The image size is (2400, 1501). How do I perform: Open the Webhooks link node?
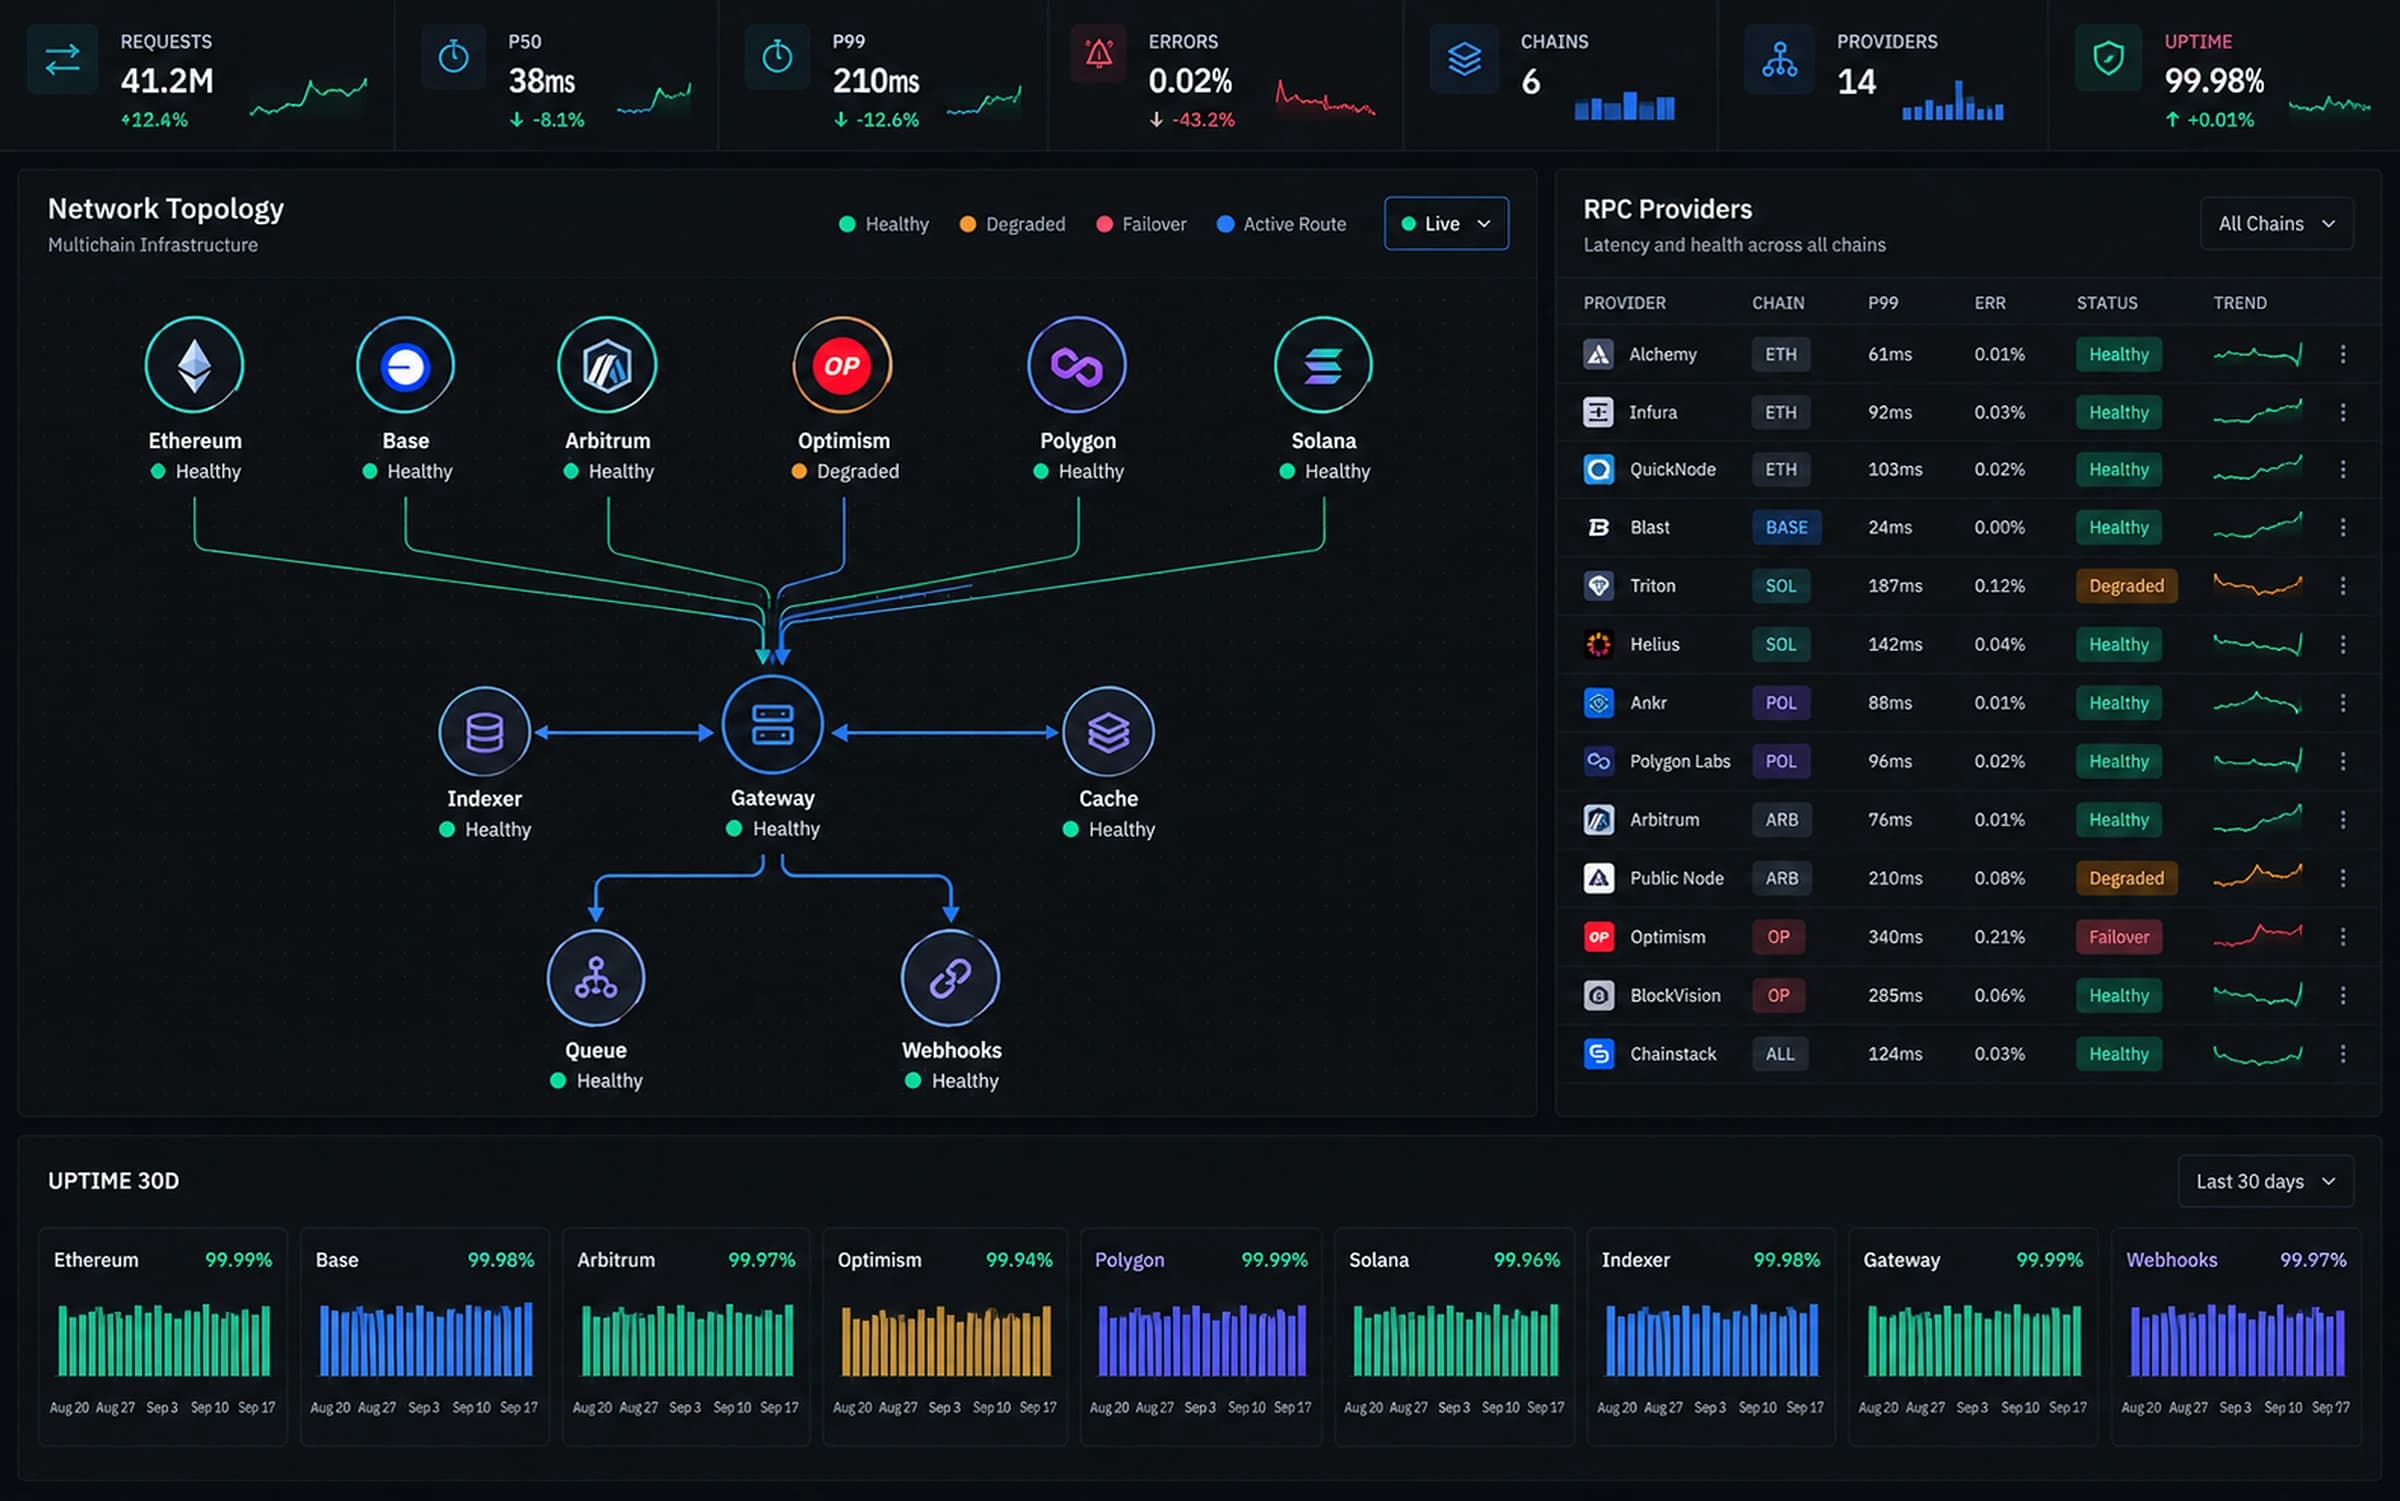950,978
